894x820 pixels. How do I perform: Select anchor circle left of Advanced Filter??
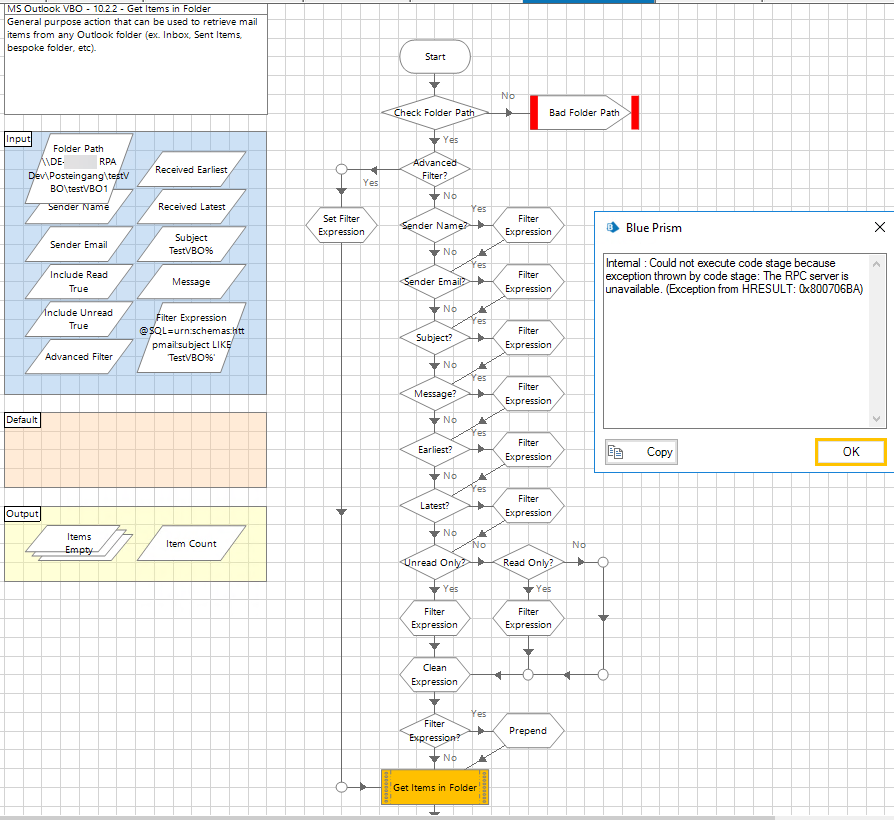342,169
